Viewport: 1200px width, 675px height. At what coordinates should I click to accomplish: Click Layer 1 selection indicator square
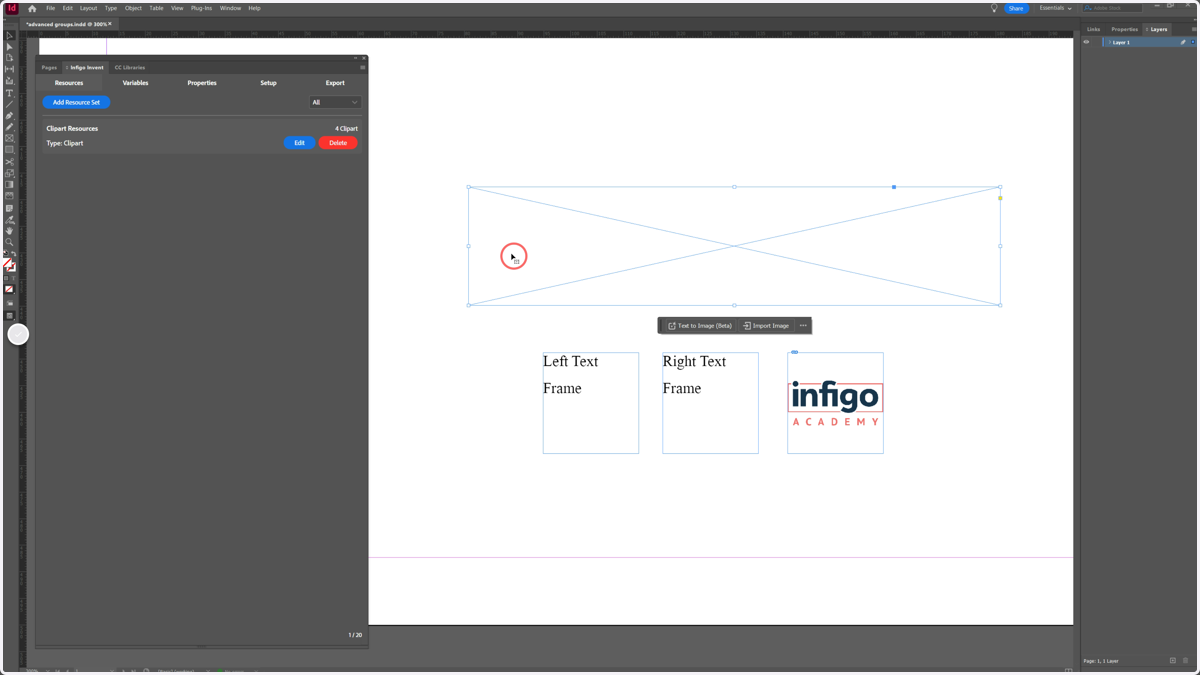tap(1193, 42)
